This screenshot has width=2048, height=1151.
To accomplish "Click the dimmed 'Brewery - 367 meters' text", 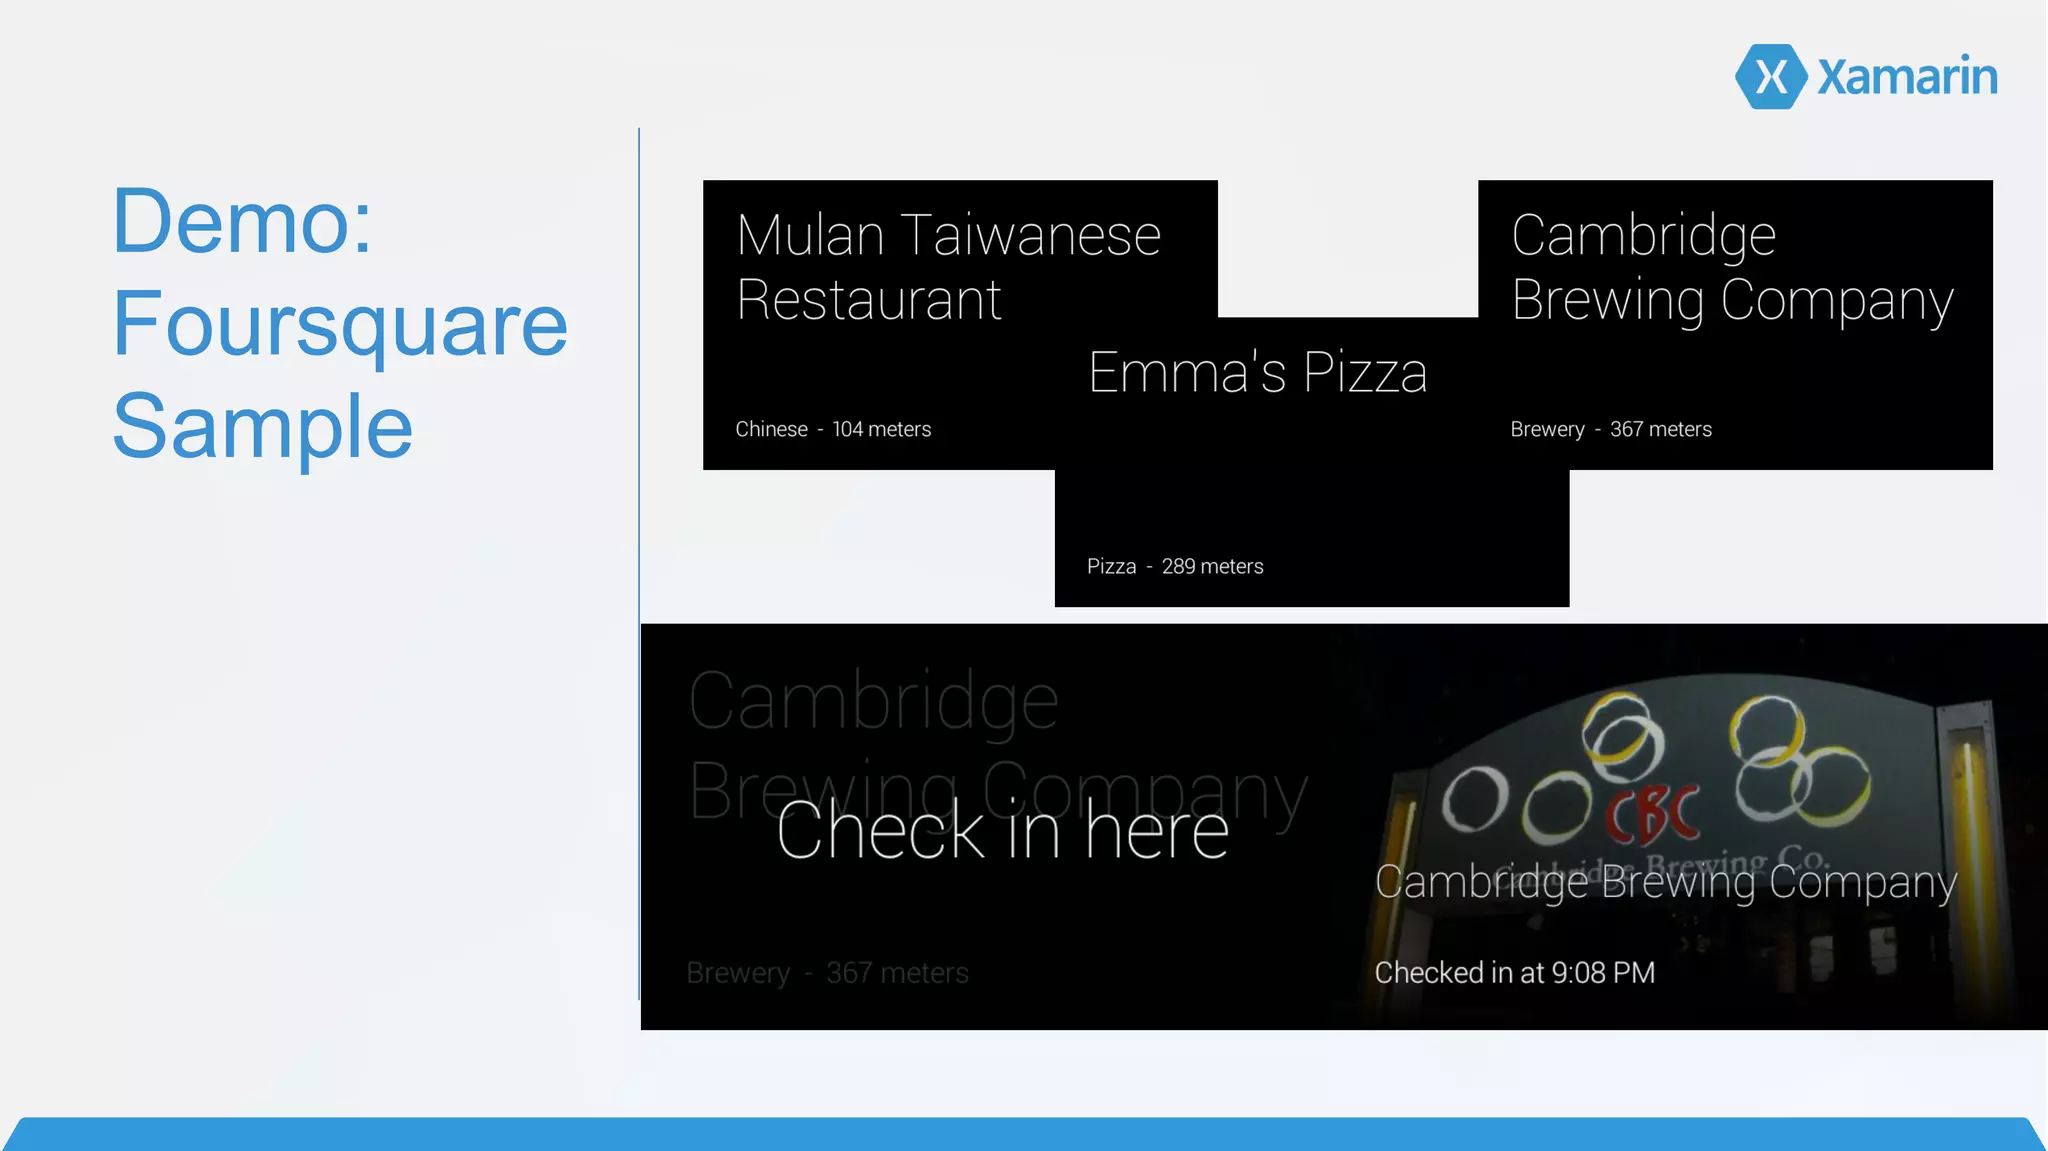I will [x=827, y=973].
